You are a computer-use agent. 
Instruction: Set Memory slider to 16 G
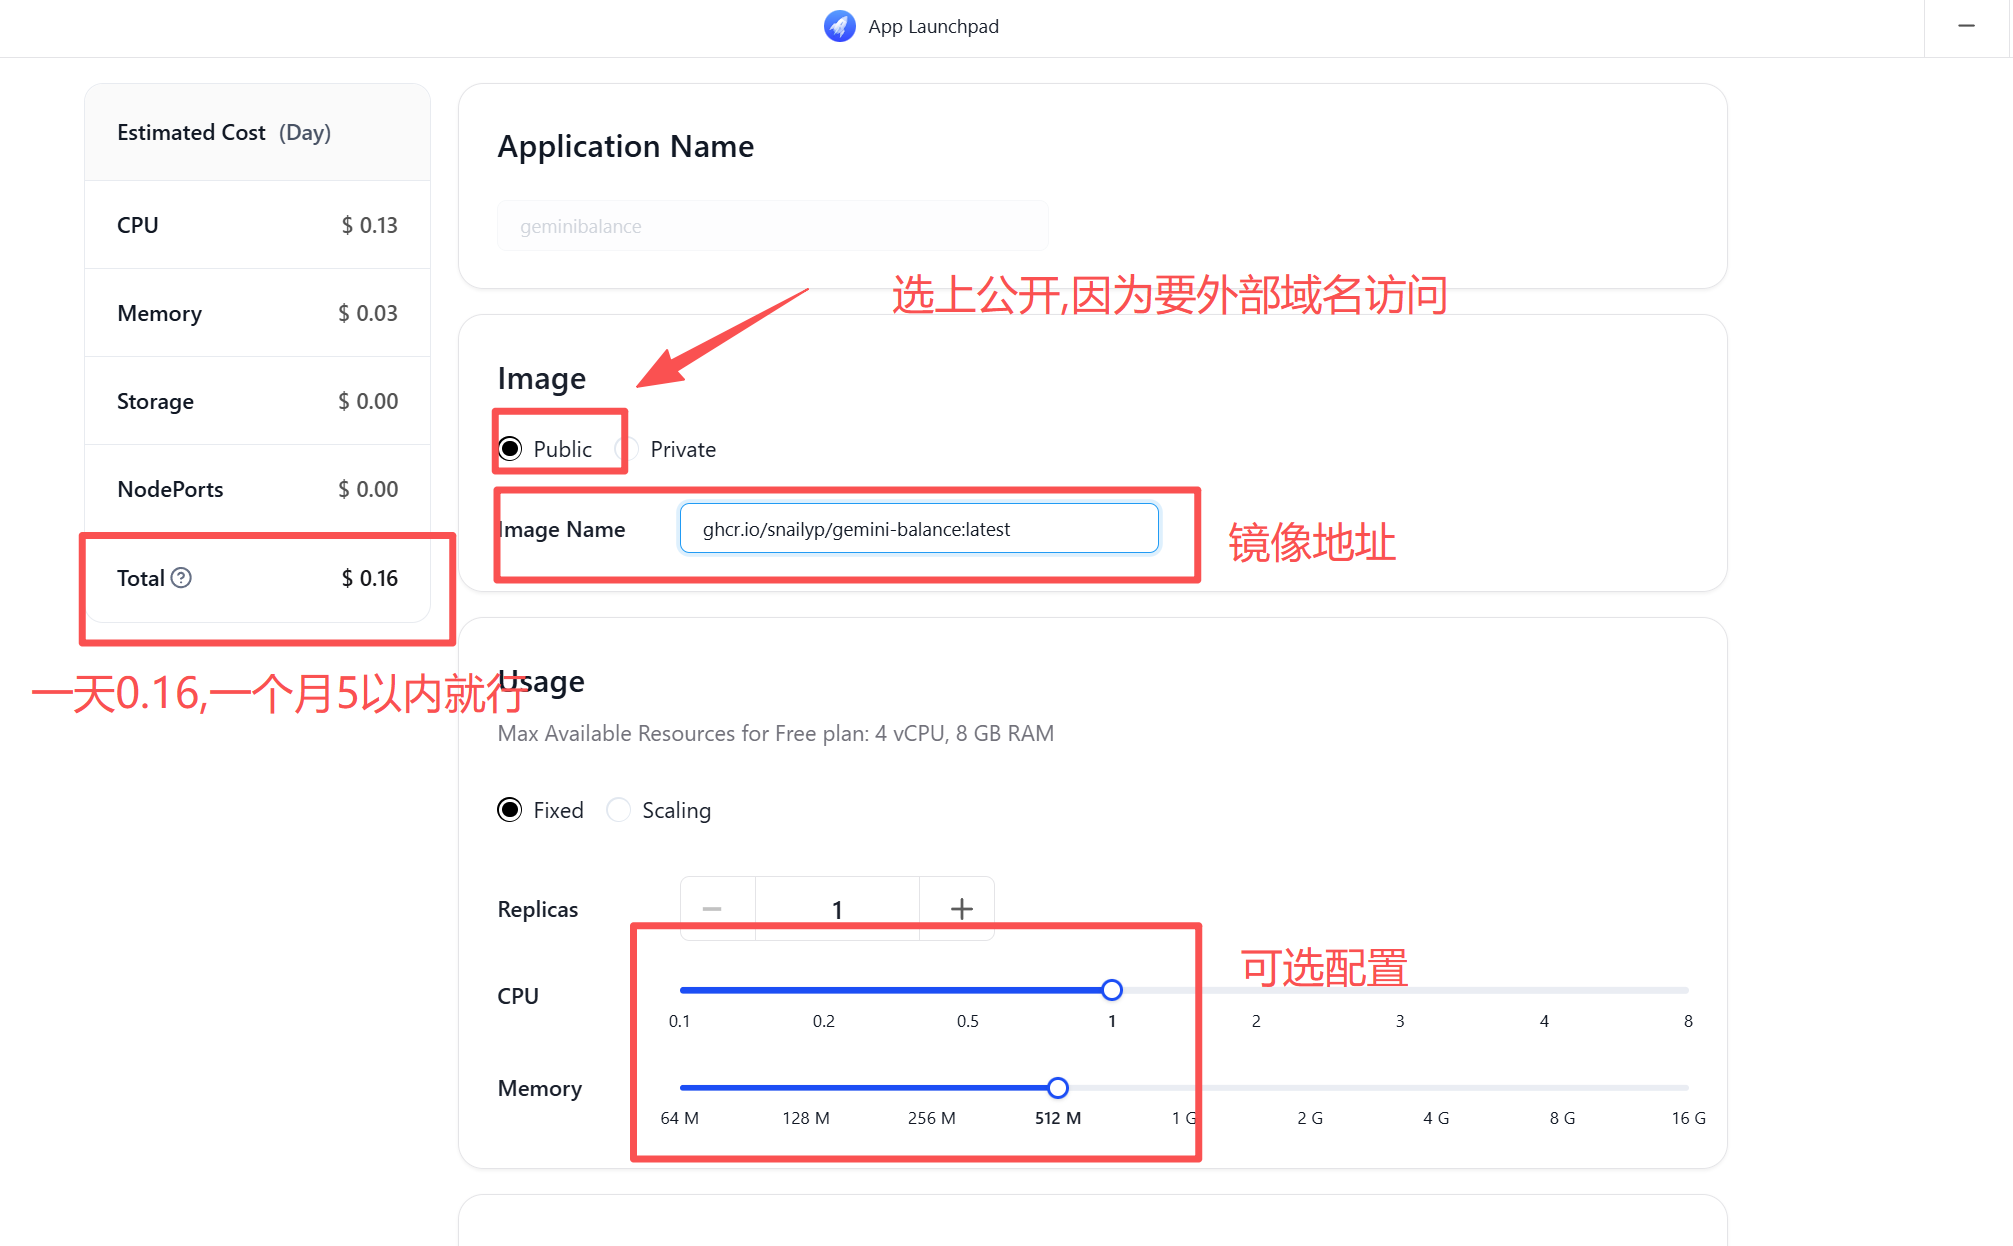(1687, 1087)
